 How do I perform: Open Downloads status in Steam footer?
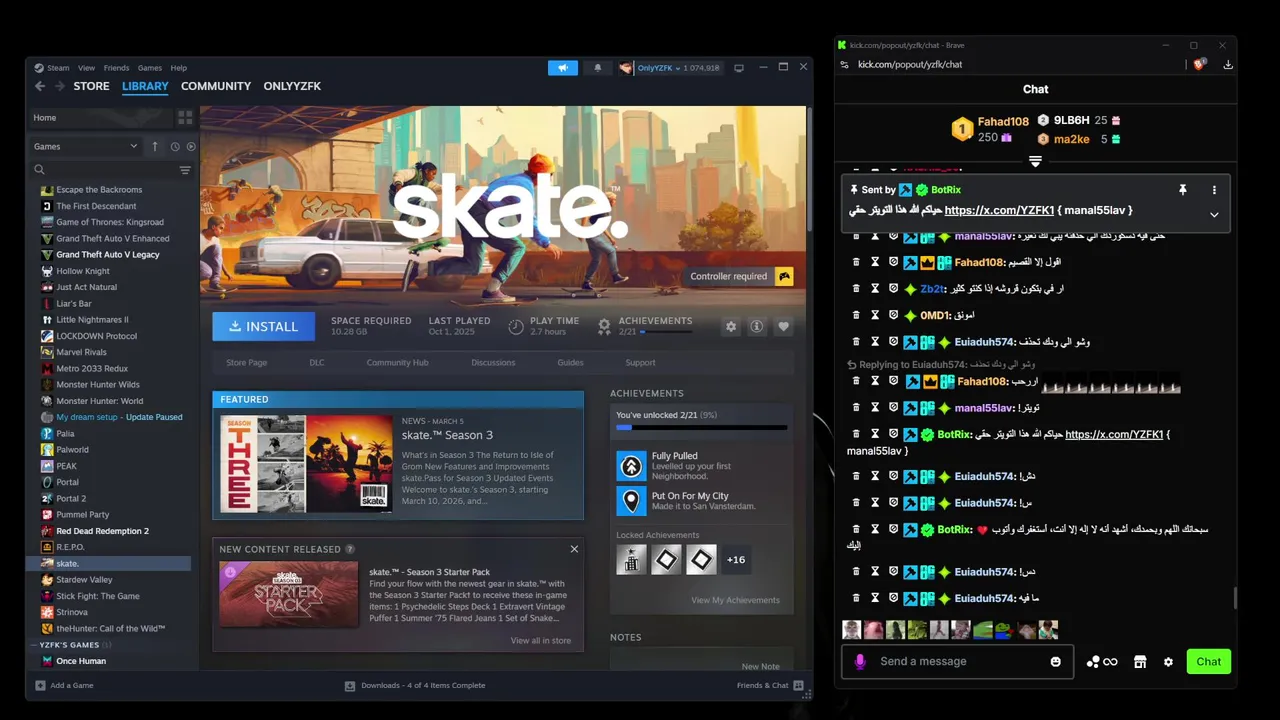415,686
